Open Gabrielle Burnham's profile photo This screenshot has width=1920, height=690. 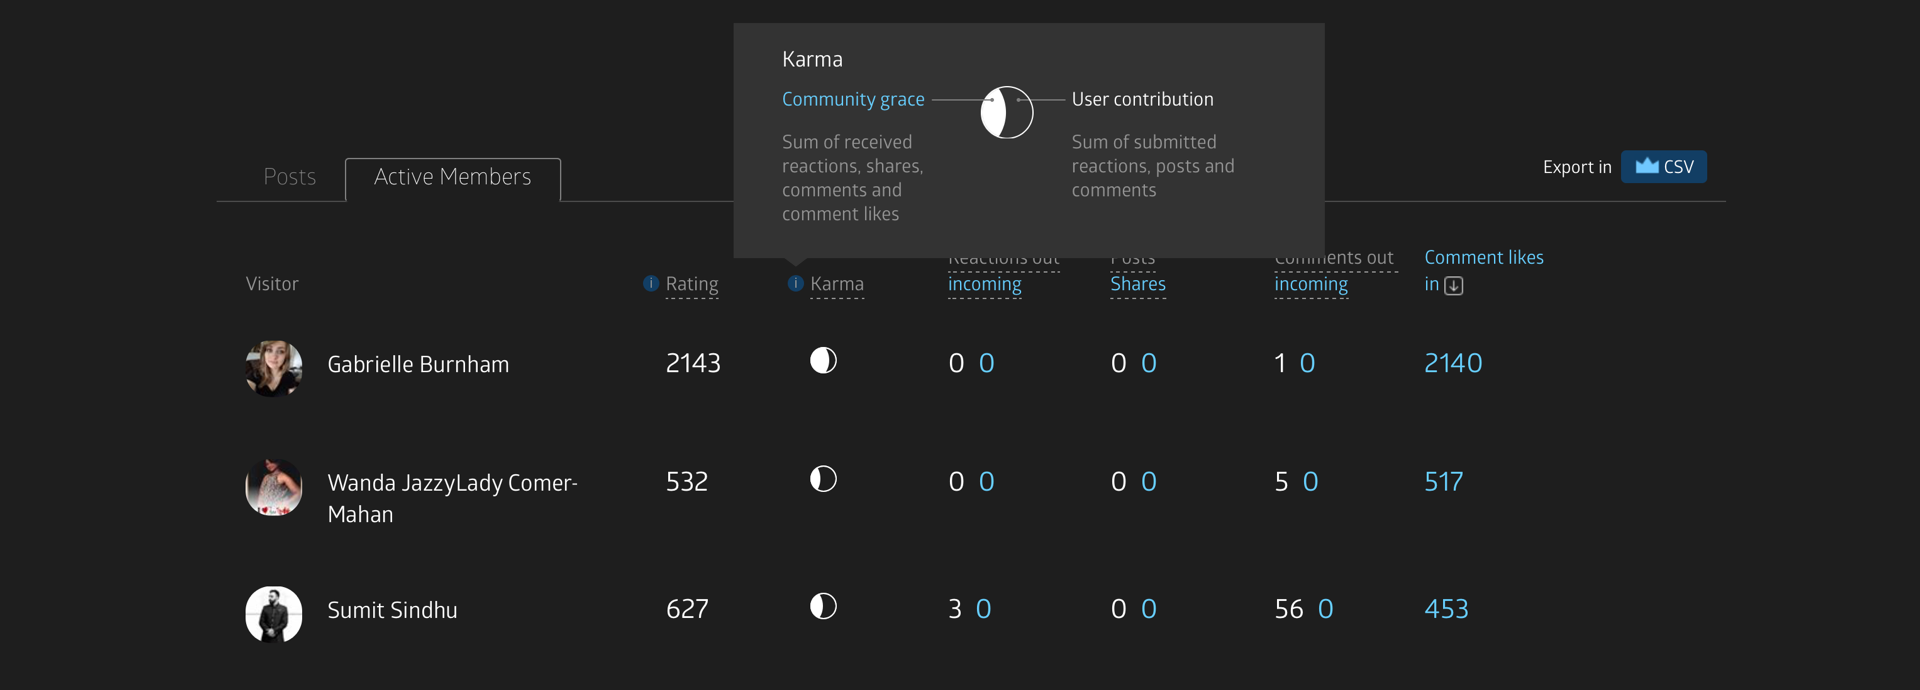pos(274,367)
